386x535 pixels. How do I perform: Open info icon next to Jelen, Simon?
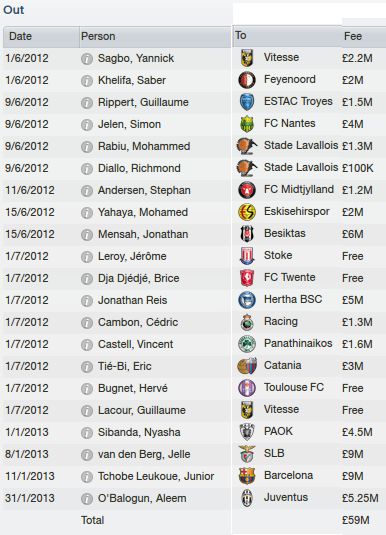point(87,125)
